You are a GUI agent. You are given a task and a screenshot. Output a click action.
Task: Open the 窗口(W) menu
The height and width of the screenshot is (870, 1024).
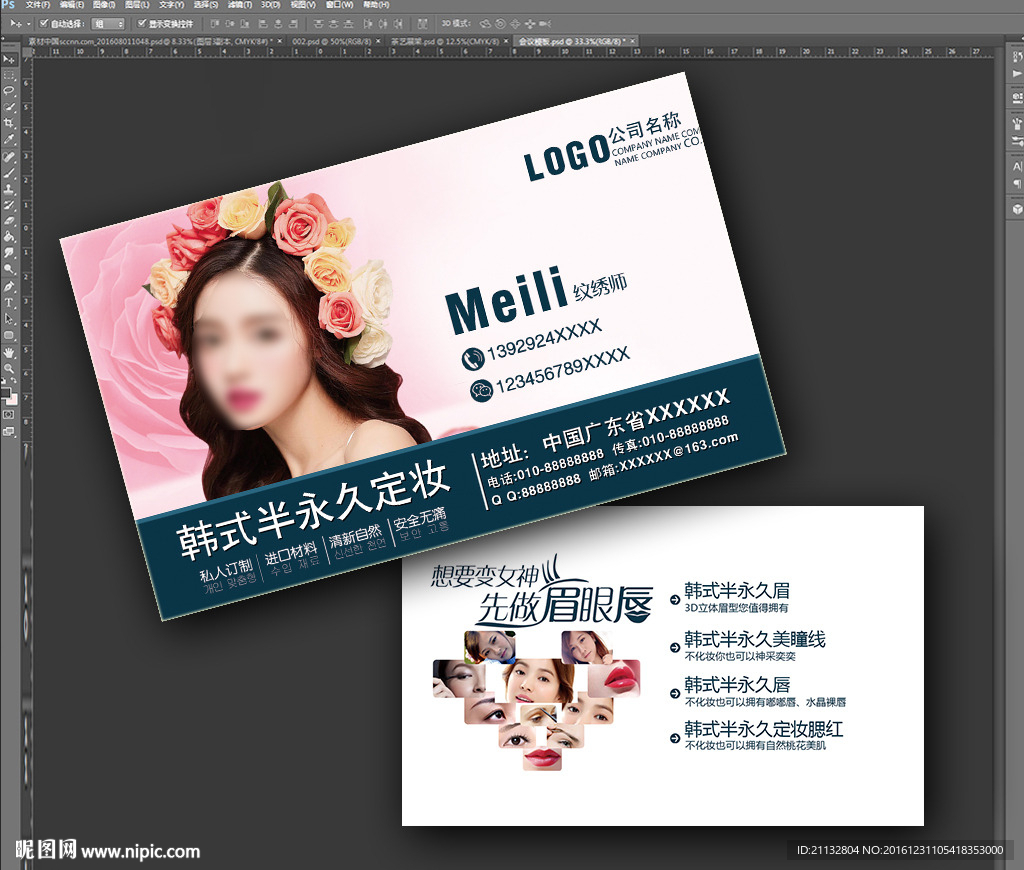[340, 5]
